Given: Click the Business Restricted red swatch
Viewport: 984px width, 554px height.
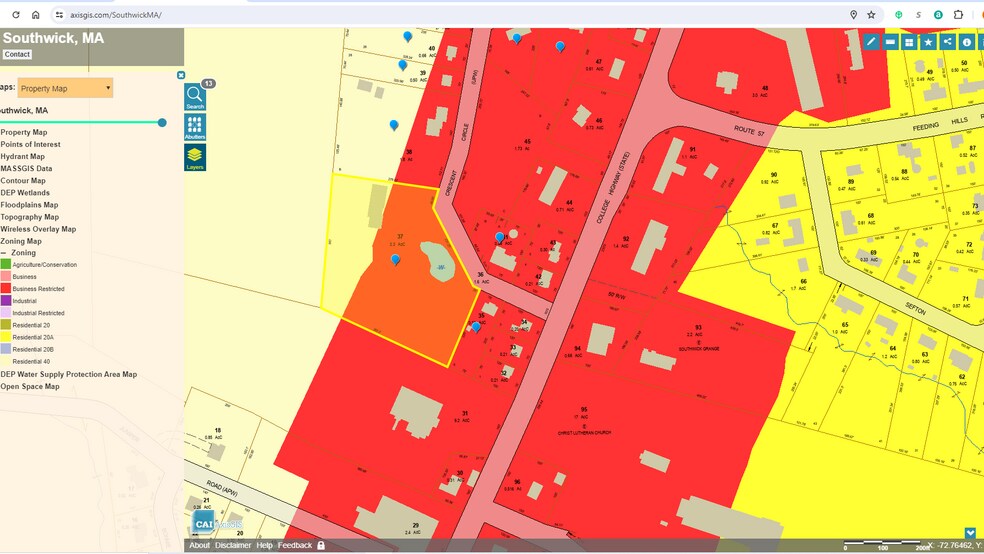Looking at the screenshot, I should click(x=5, y=289).
